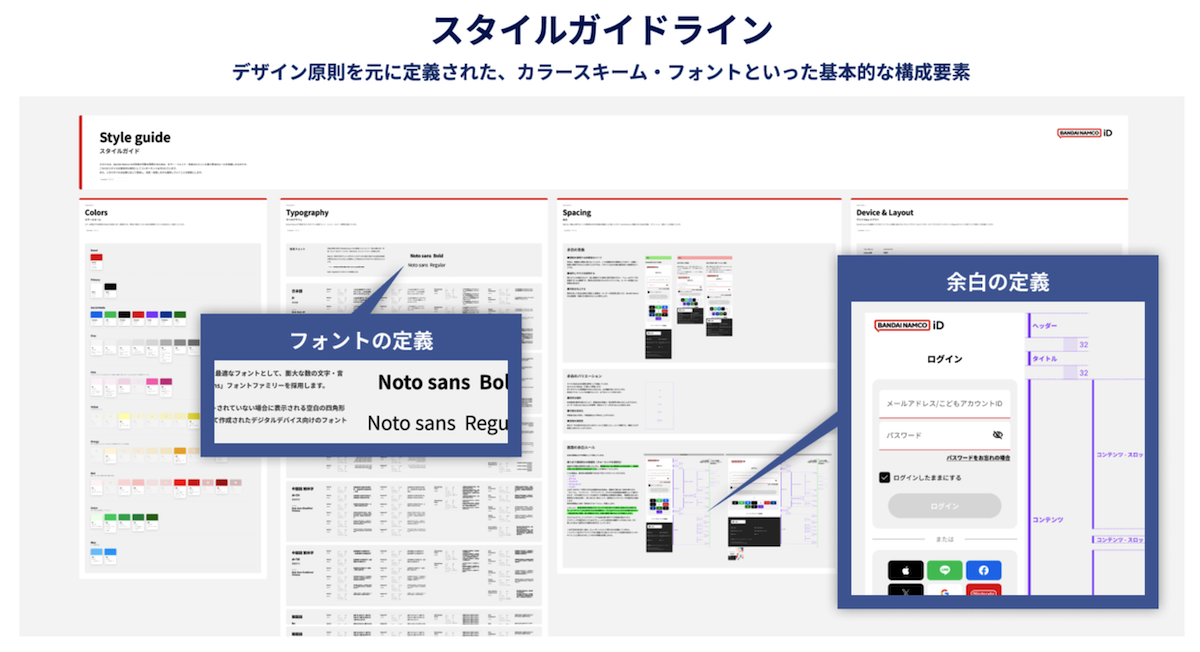Select the Typography section heading
Screen dimensions: 1200x652
click(307, 213)
